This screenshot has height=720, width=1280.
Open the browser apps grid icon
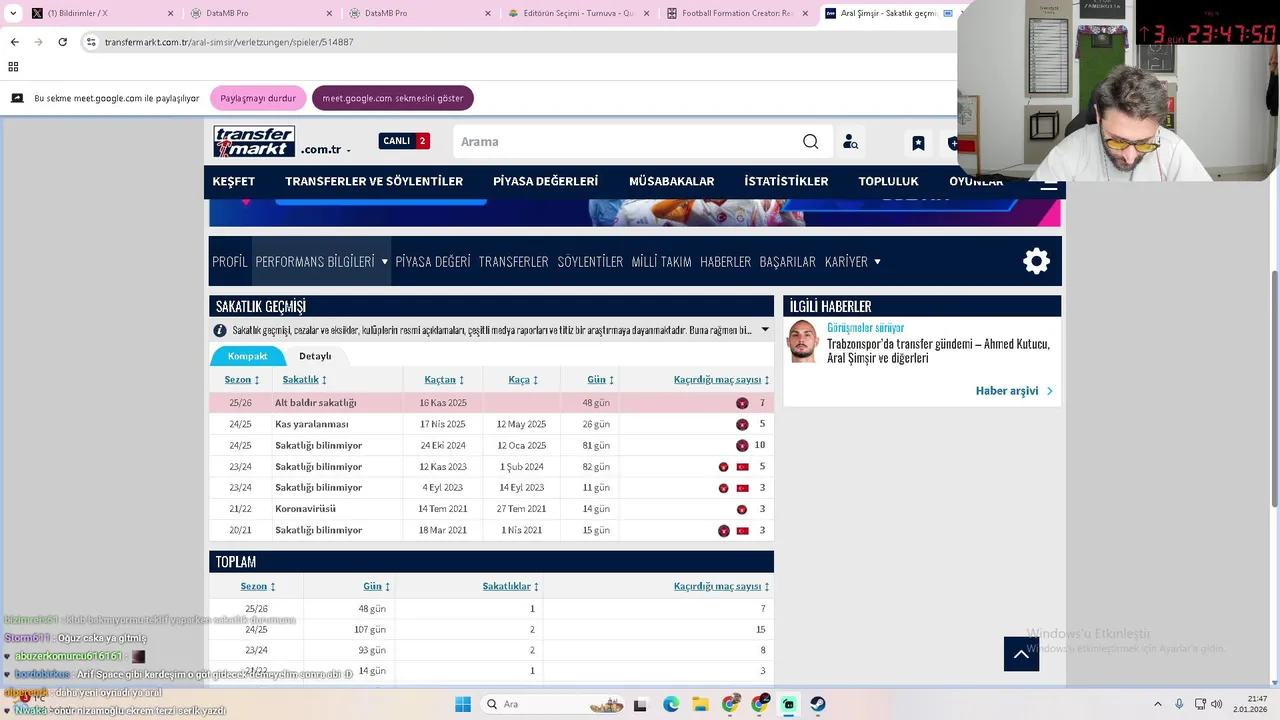pos(13,67)
